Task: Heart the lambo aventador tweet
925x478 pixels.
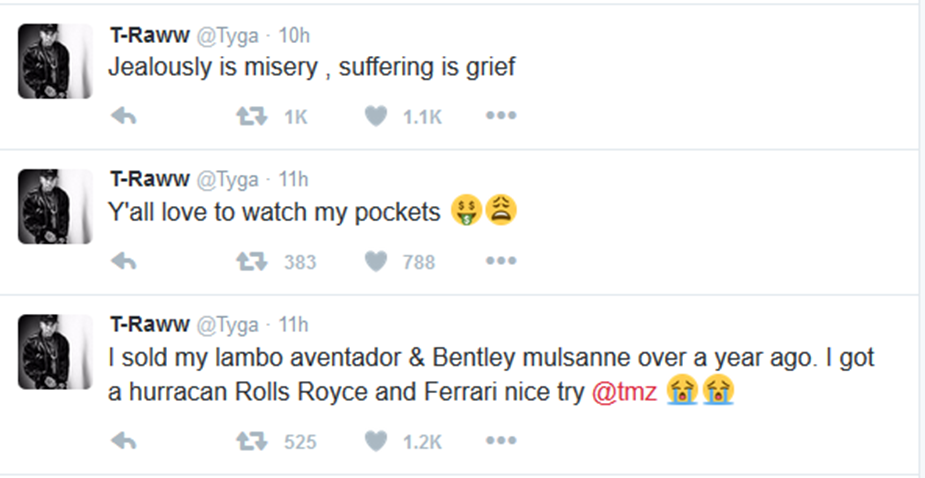Action: (376, 441)
